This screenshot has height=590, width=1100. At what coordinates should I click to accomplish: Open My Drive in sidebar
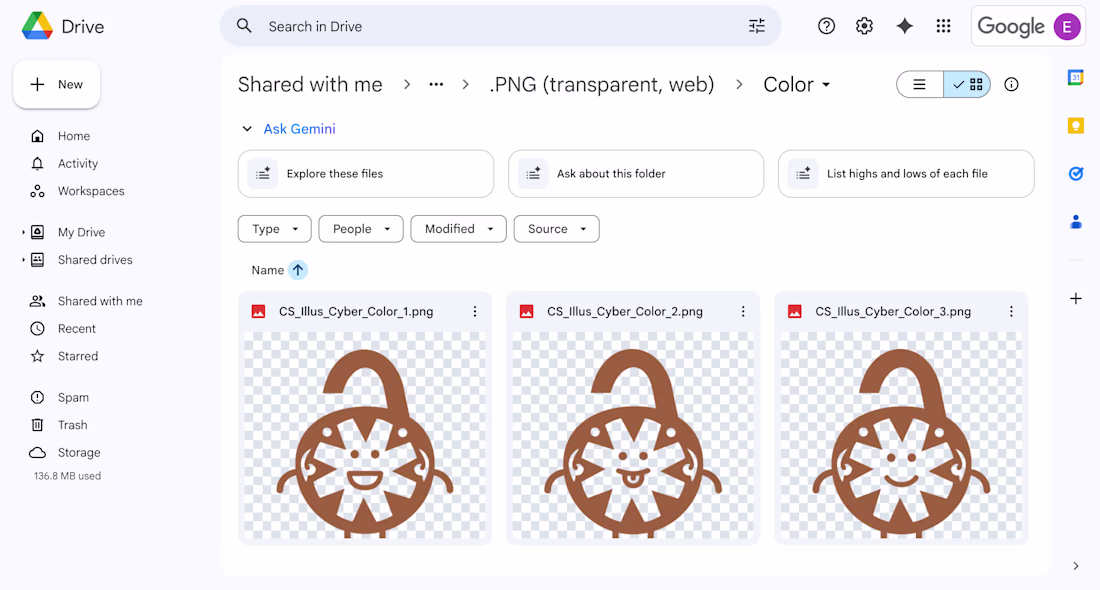(x=81, y=232)
